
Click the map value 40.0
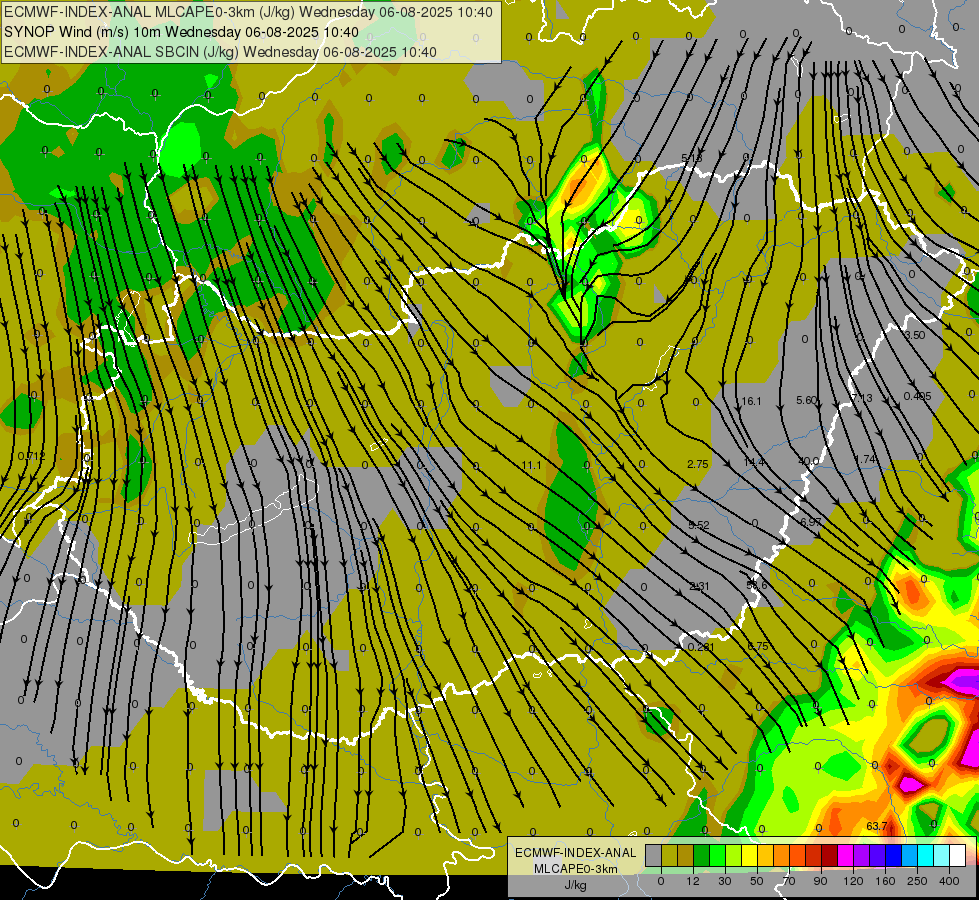coord(809,462)
